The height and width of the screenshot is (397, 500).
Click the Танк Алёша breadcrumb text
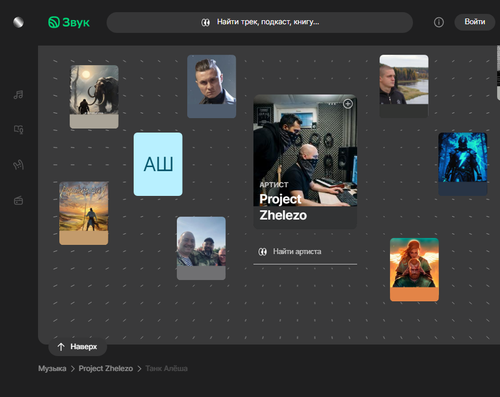166,368
